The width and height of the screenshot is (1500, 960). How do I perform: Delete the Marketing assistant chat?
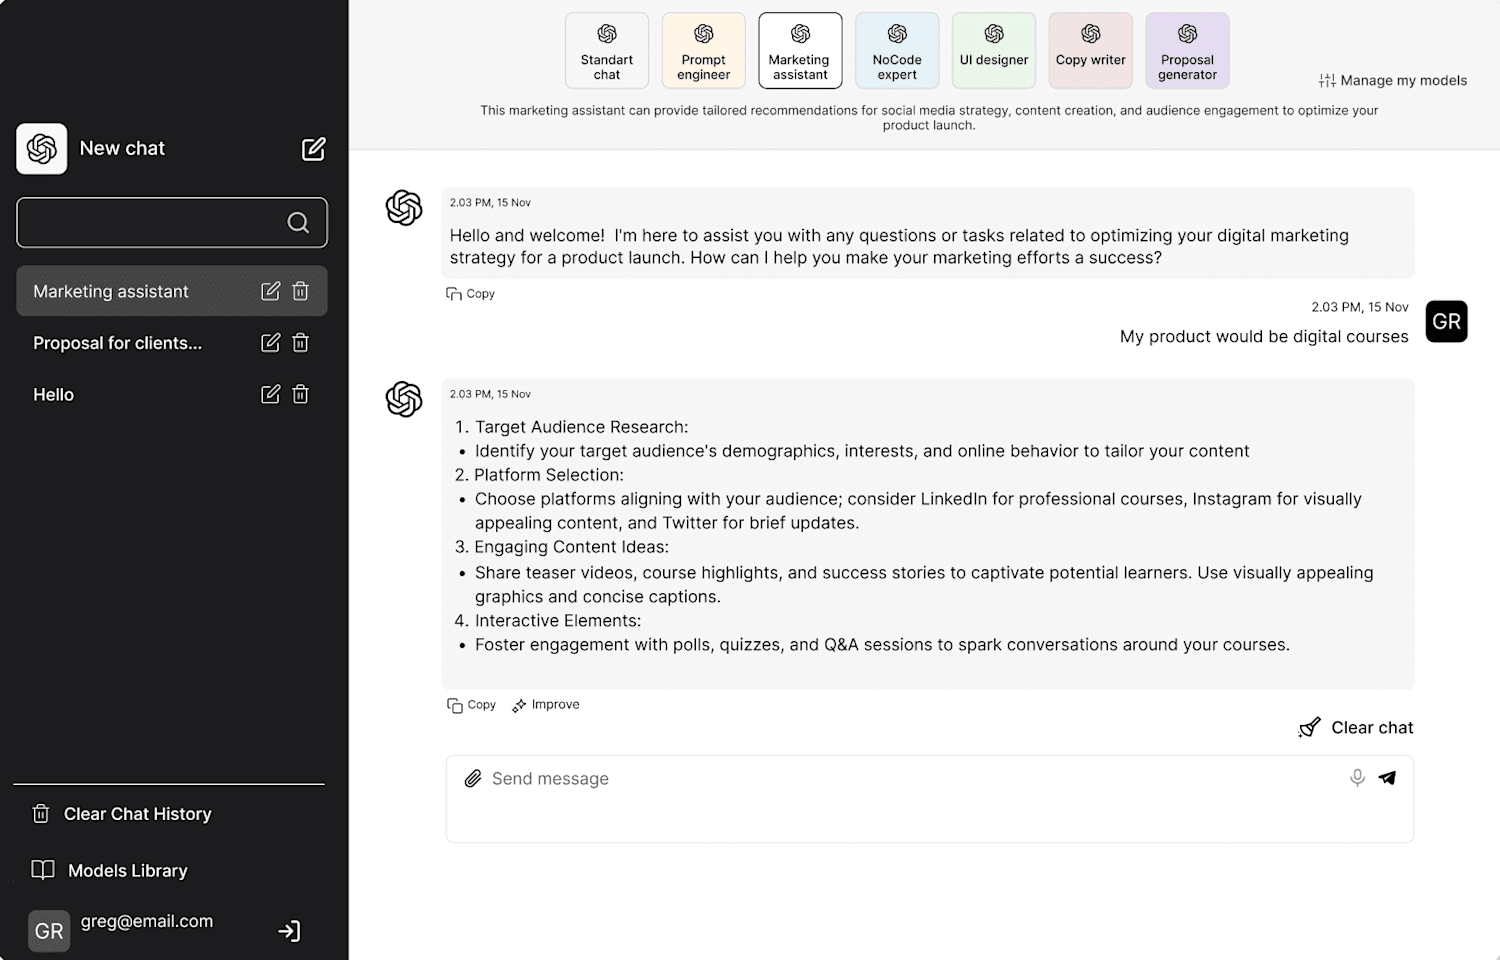pyautogui.click(x=300, y=291)
